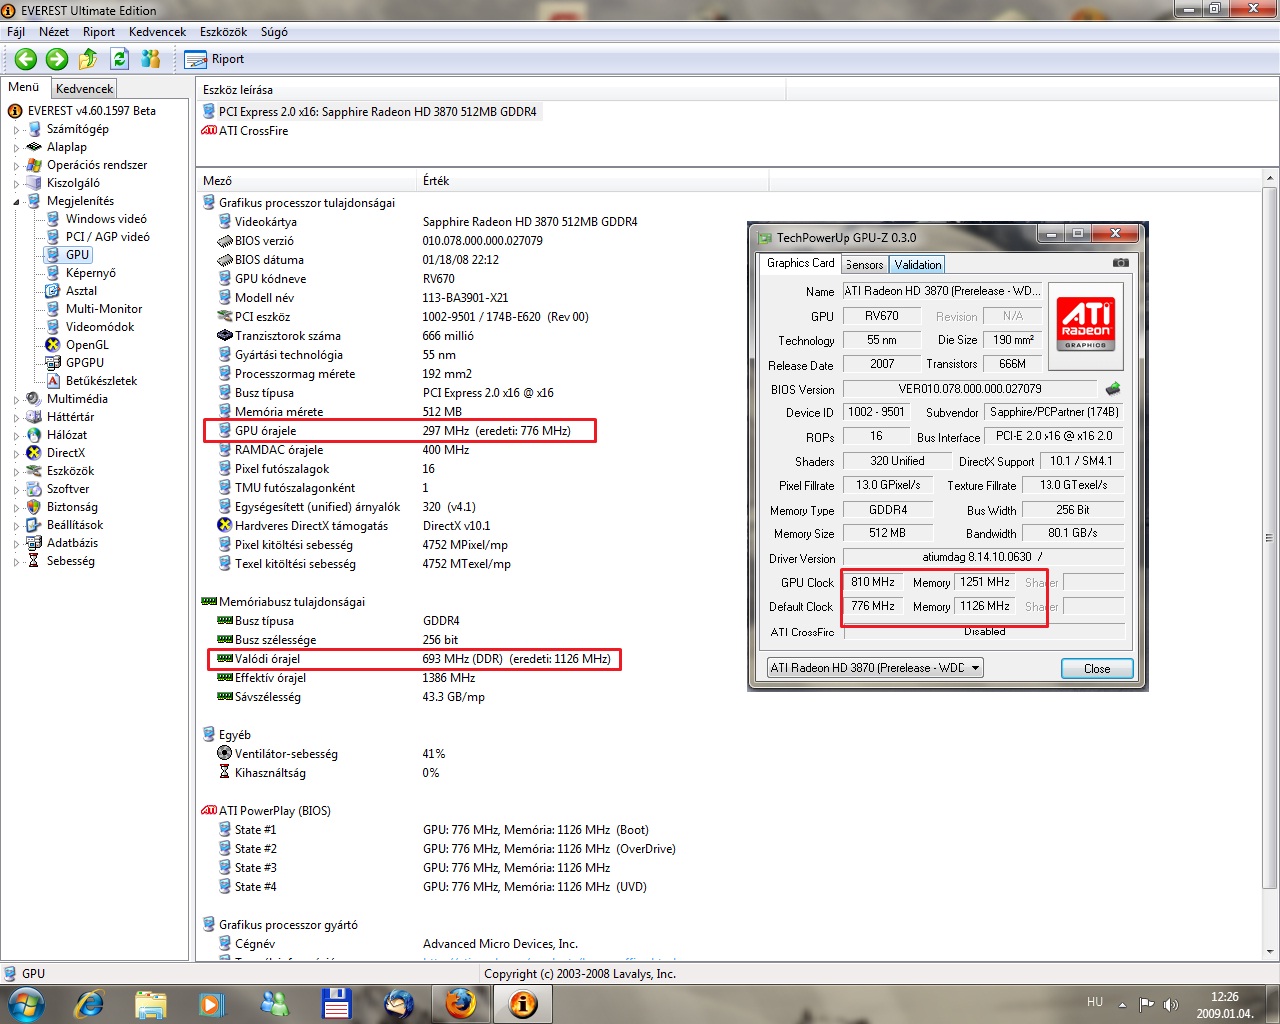The width and height of the screenshot is (1280, 1024).
Task: Click the GPU-Z BIOS save chip icon
Action: coord(1113,389)
